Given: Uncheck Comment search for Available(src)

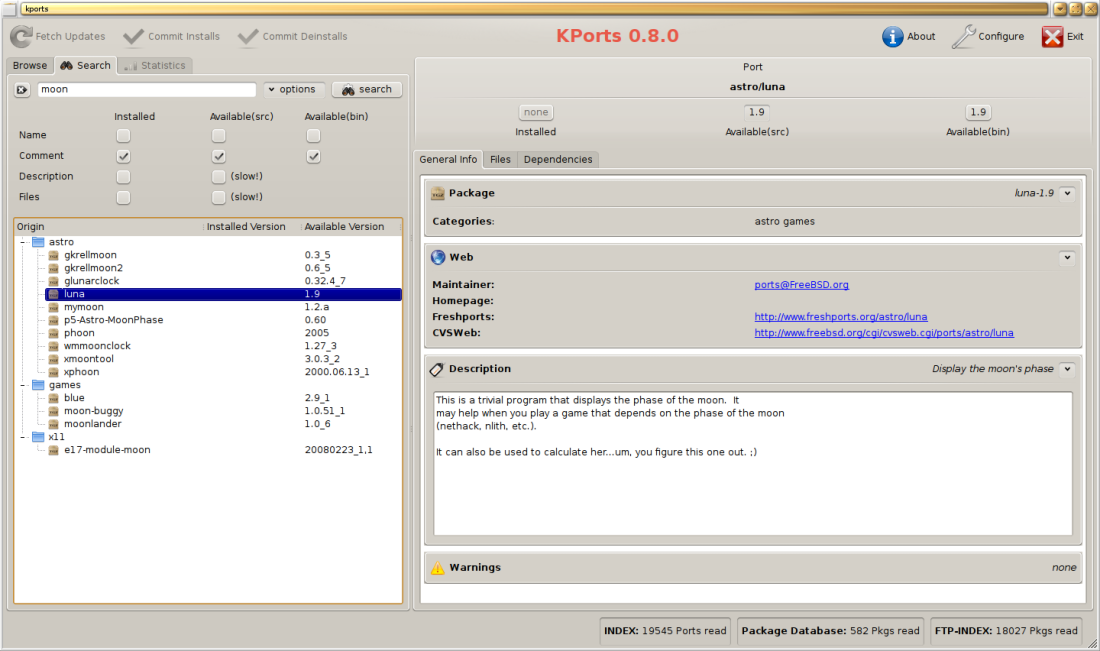Looking at the screenshot, I should 219,156.
